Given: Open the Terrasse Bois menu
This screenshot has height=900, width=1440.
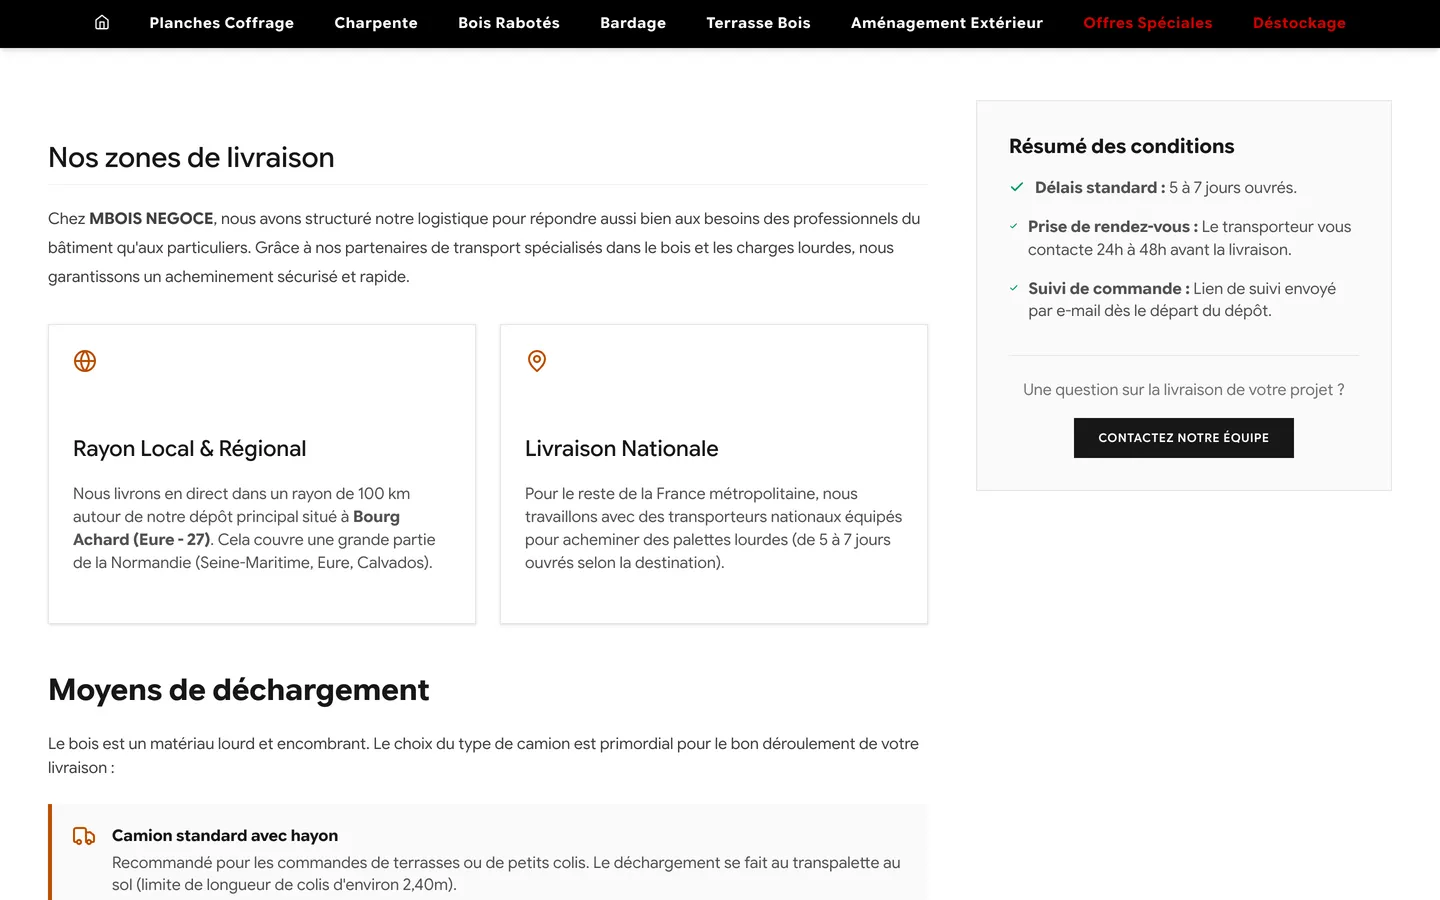Looking at the screenshot, I should tap(758, 23).
